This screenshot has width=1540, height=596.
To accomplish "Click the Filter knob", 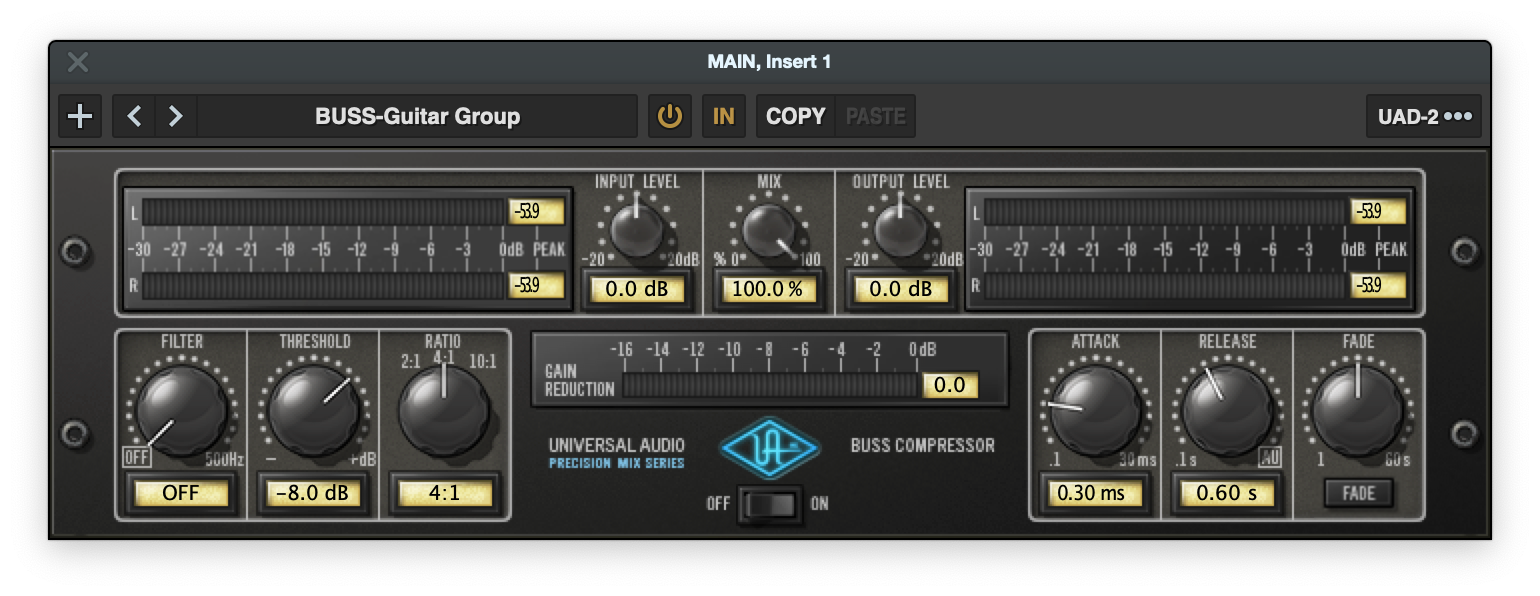I will 181,410.
